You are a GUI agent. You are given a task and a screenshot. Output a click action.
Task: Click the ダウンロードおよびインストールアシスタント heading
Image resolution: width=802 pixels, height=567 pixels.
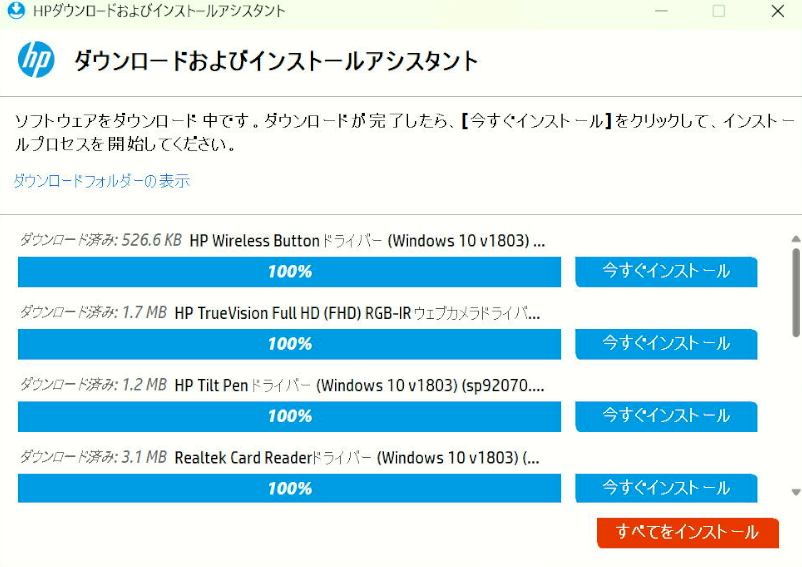276,61
